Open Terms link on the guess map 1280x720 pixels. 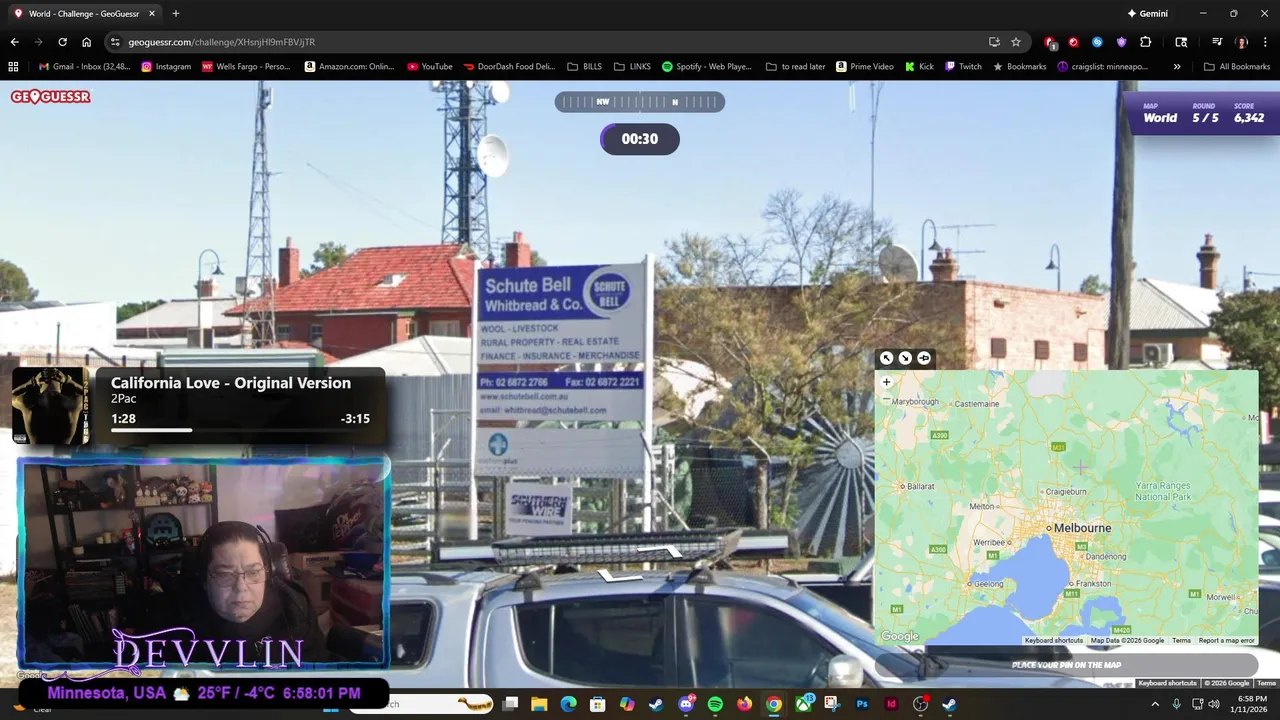tap(1181, 640)
